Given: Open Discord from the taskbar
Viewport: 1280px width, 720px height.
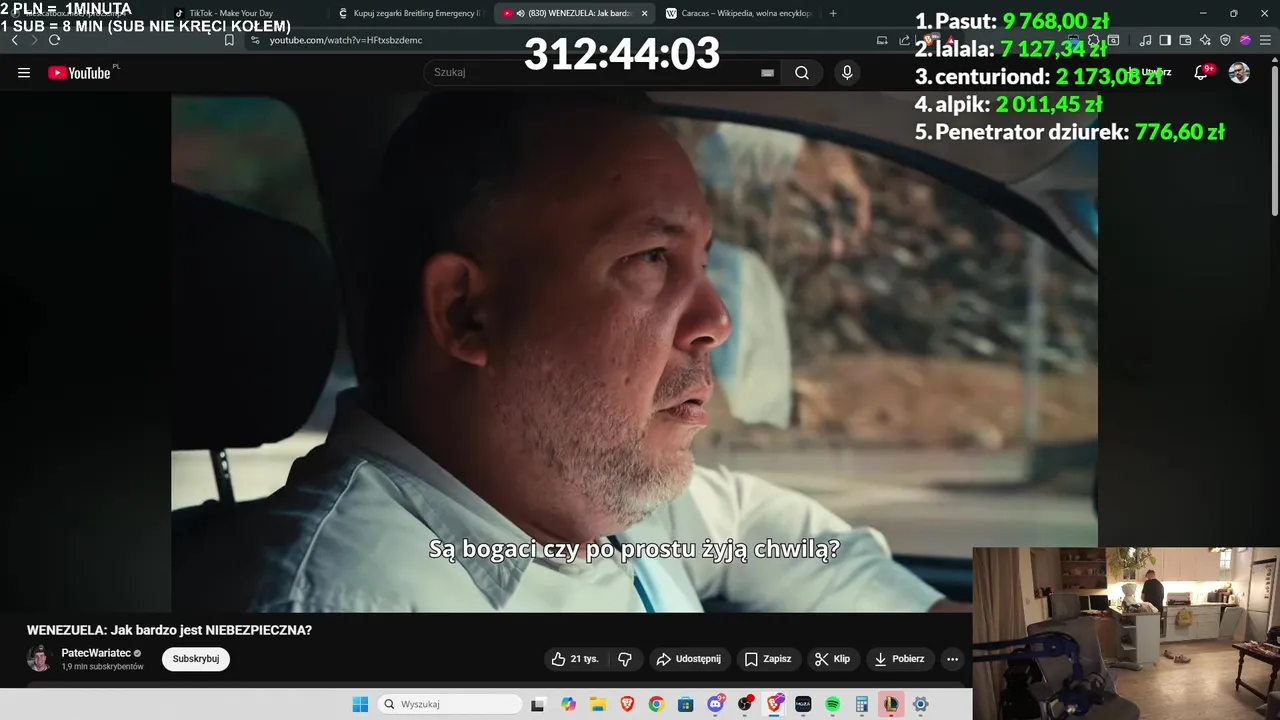Looking at the screenshot, I should [716, 704].
